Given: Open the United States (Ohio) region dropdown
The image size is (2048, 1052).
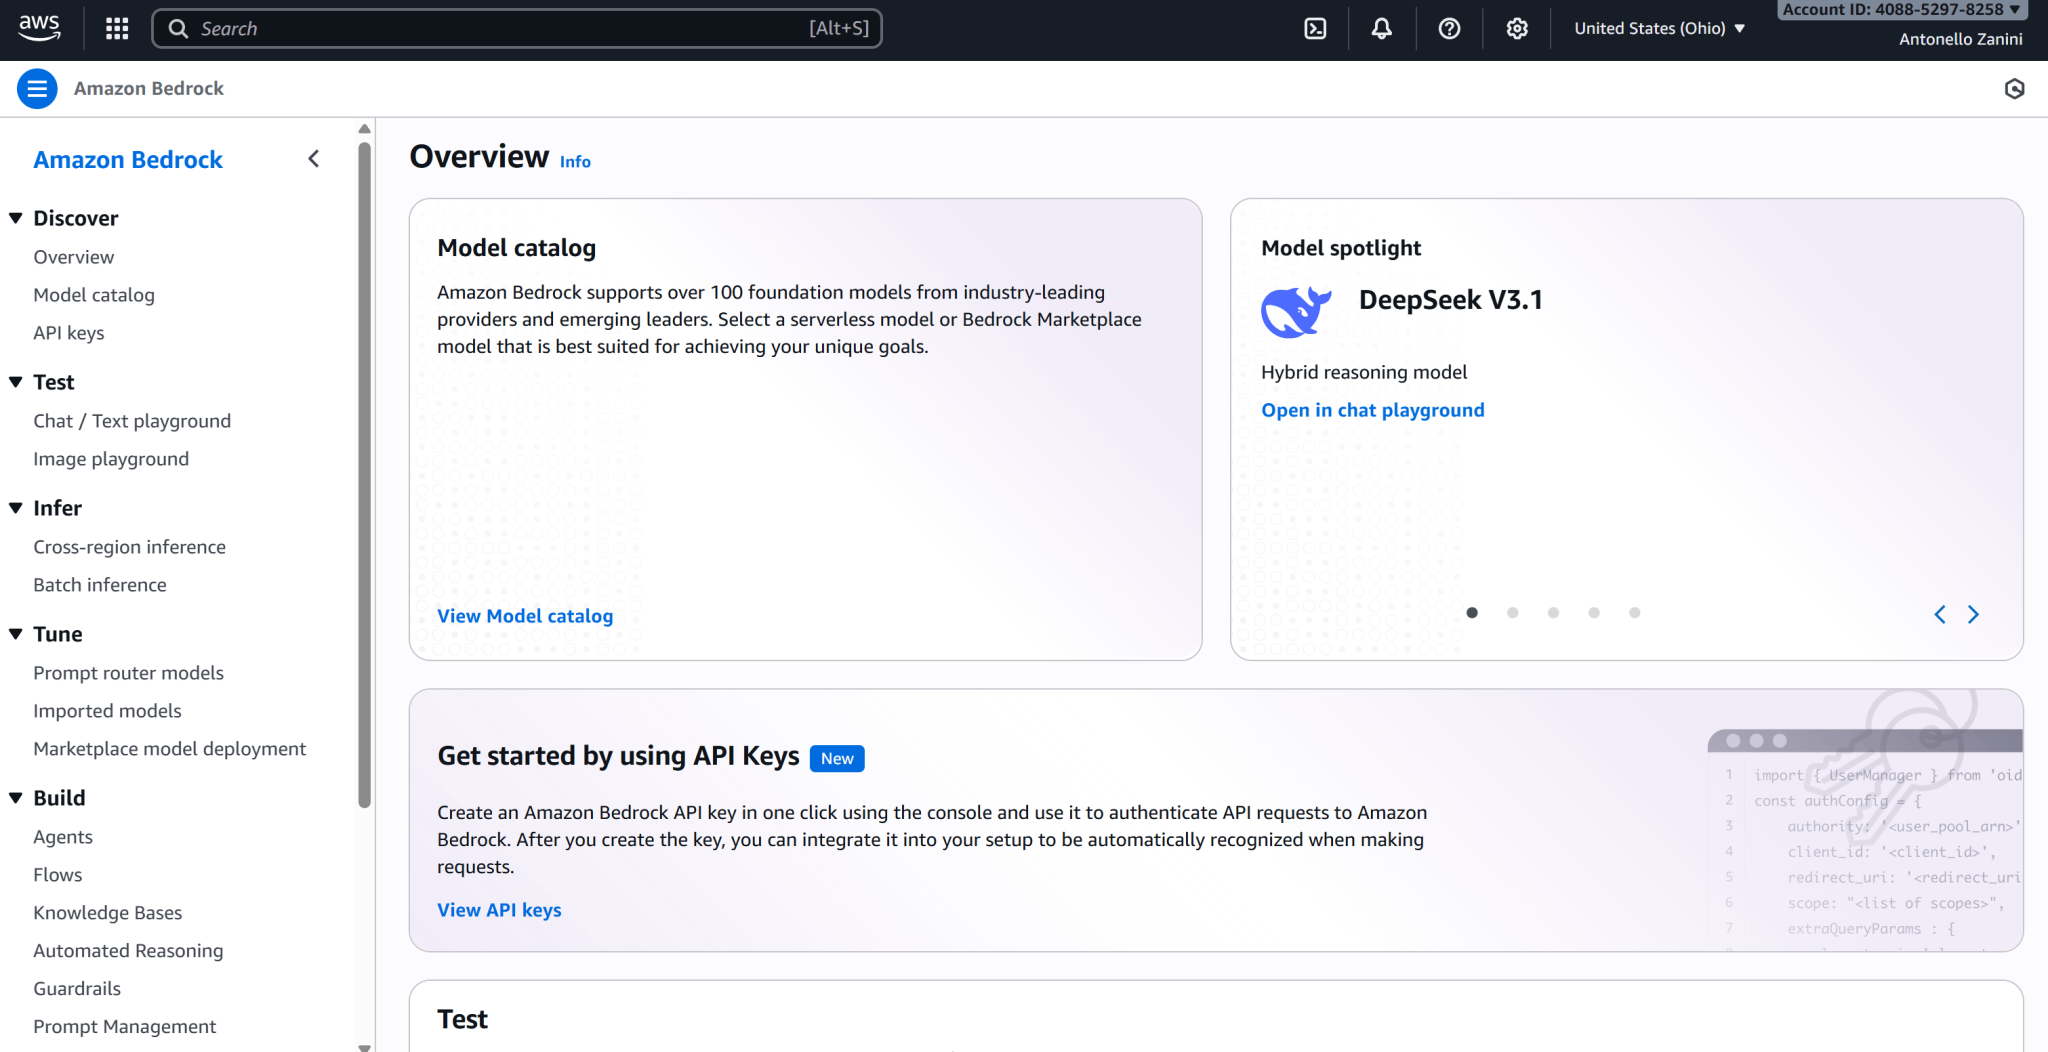Looking at the screenshot, I should coord(1658,28).
